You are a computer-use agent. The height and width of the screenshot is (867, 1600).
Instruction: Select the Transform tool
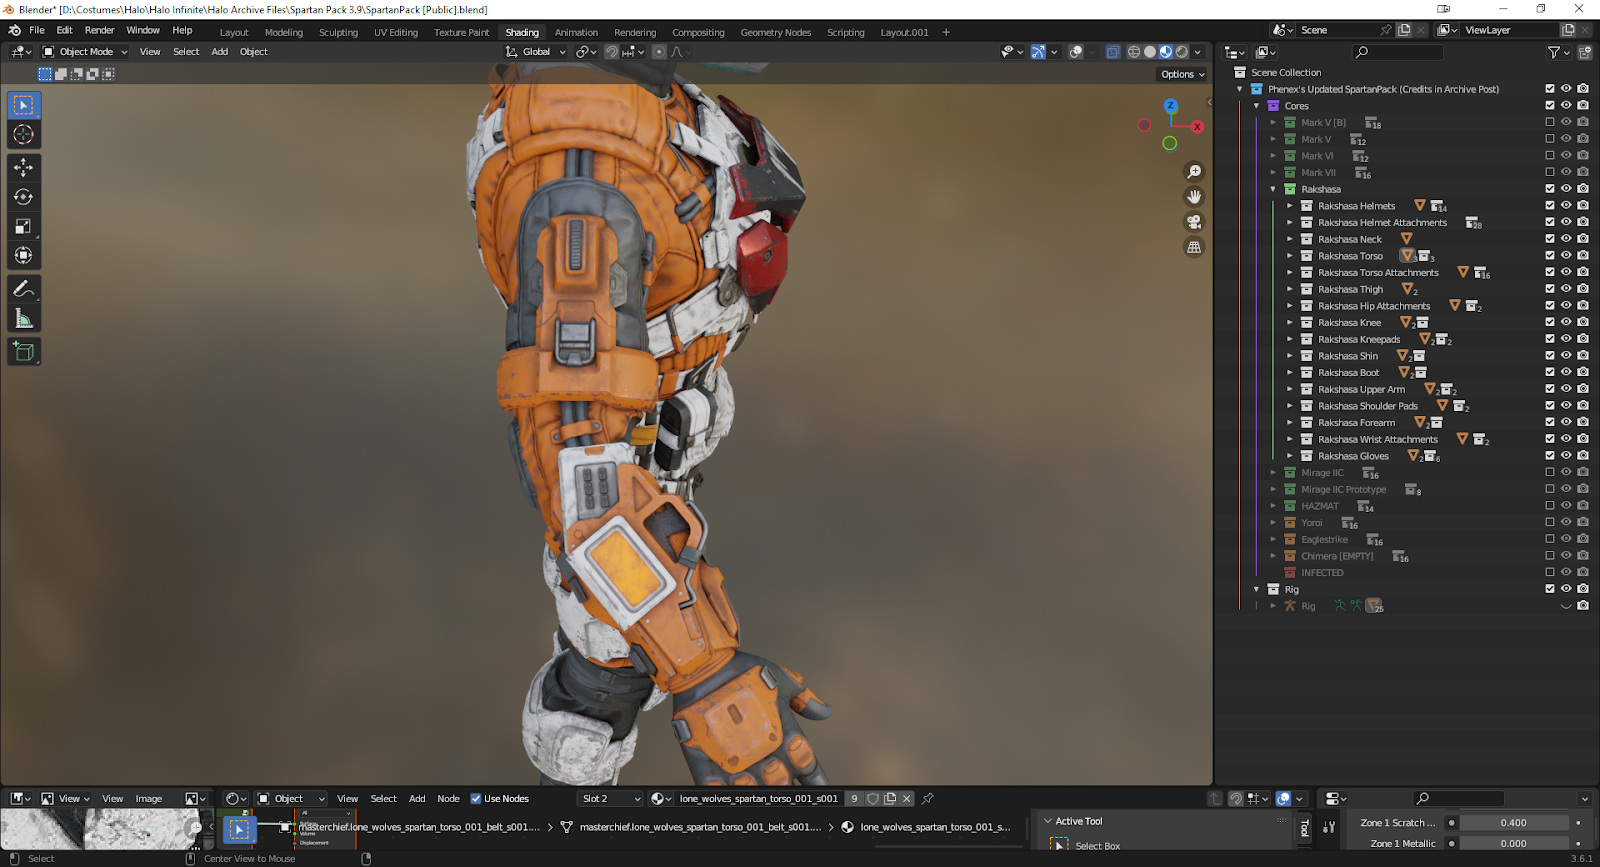24,255
